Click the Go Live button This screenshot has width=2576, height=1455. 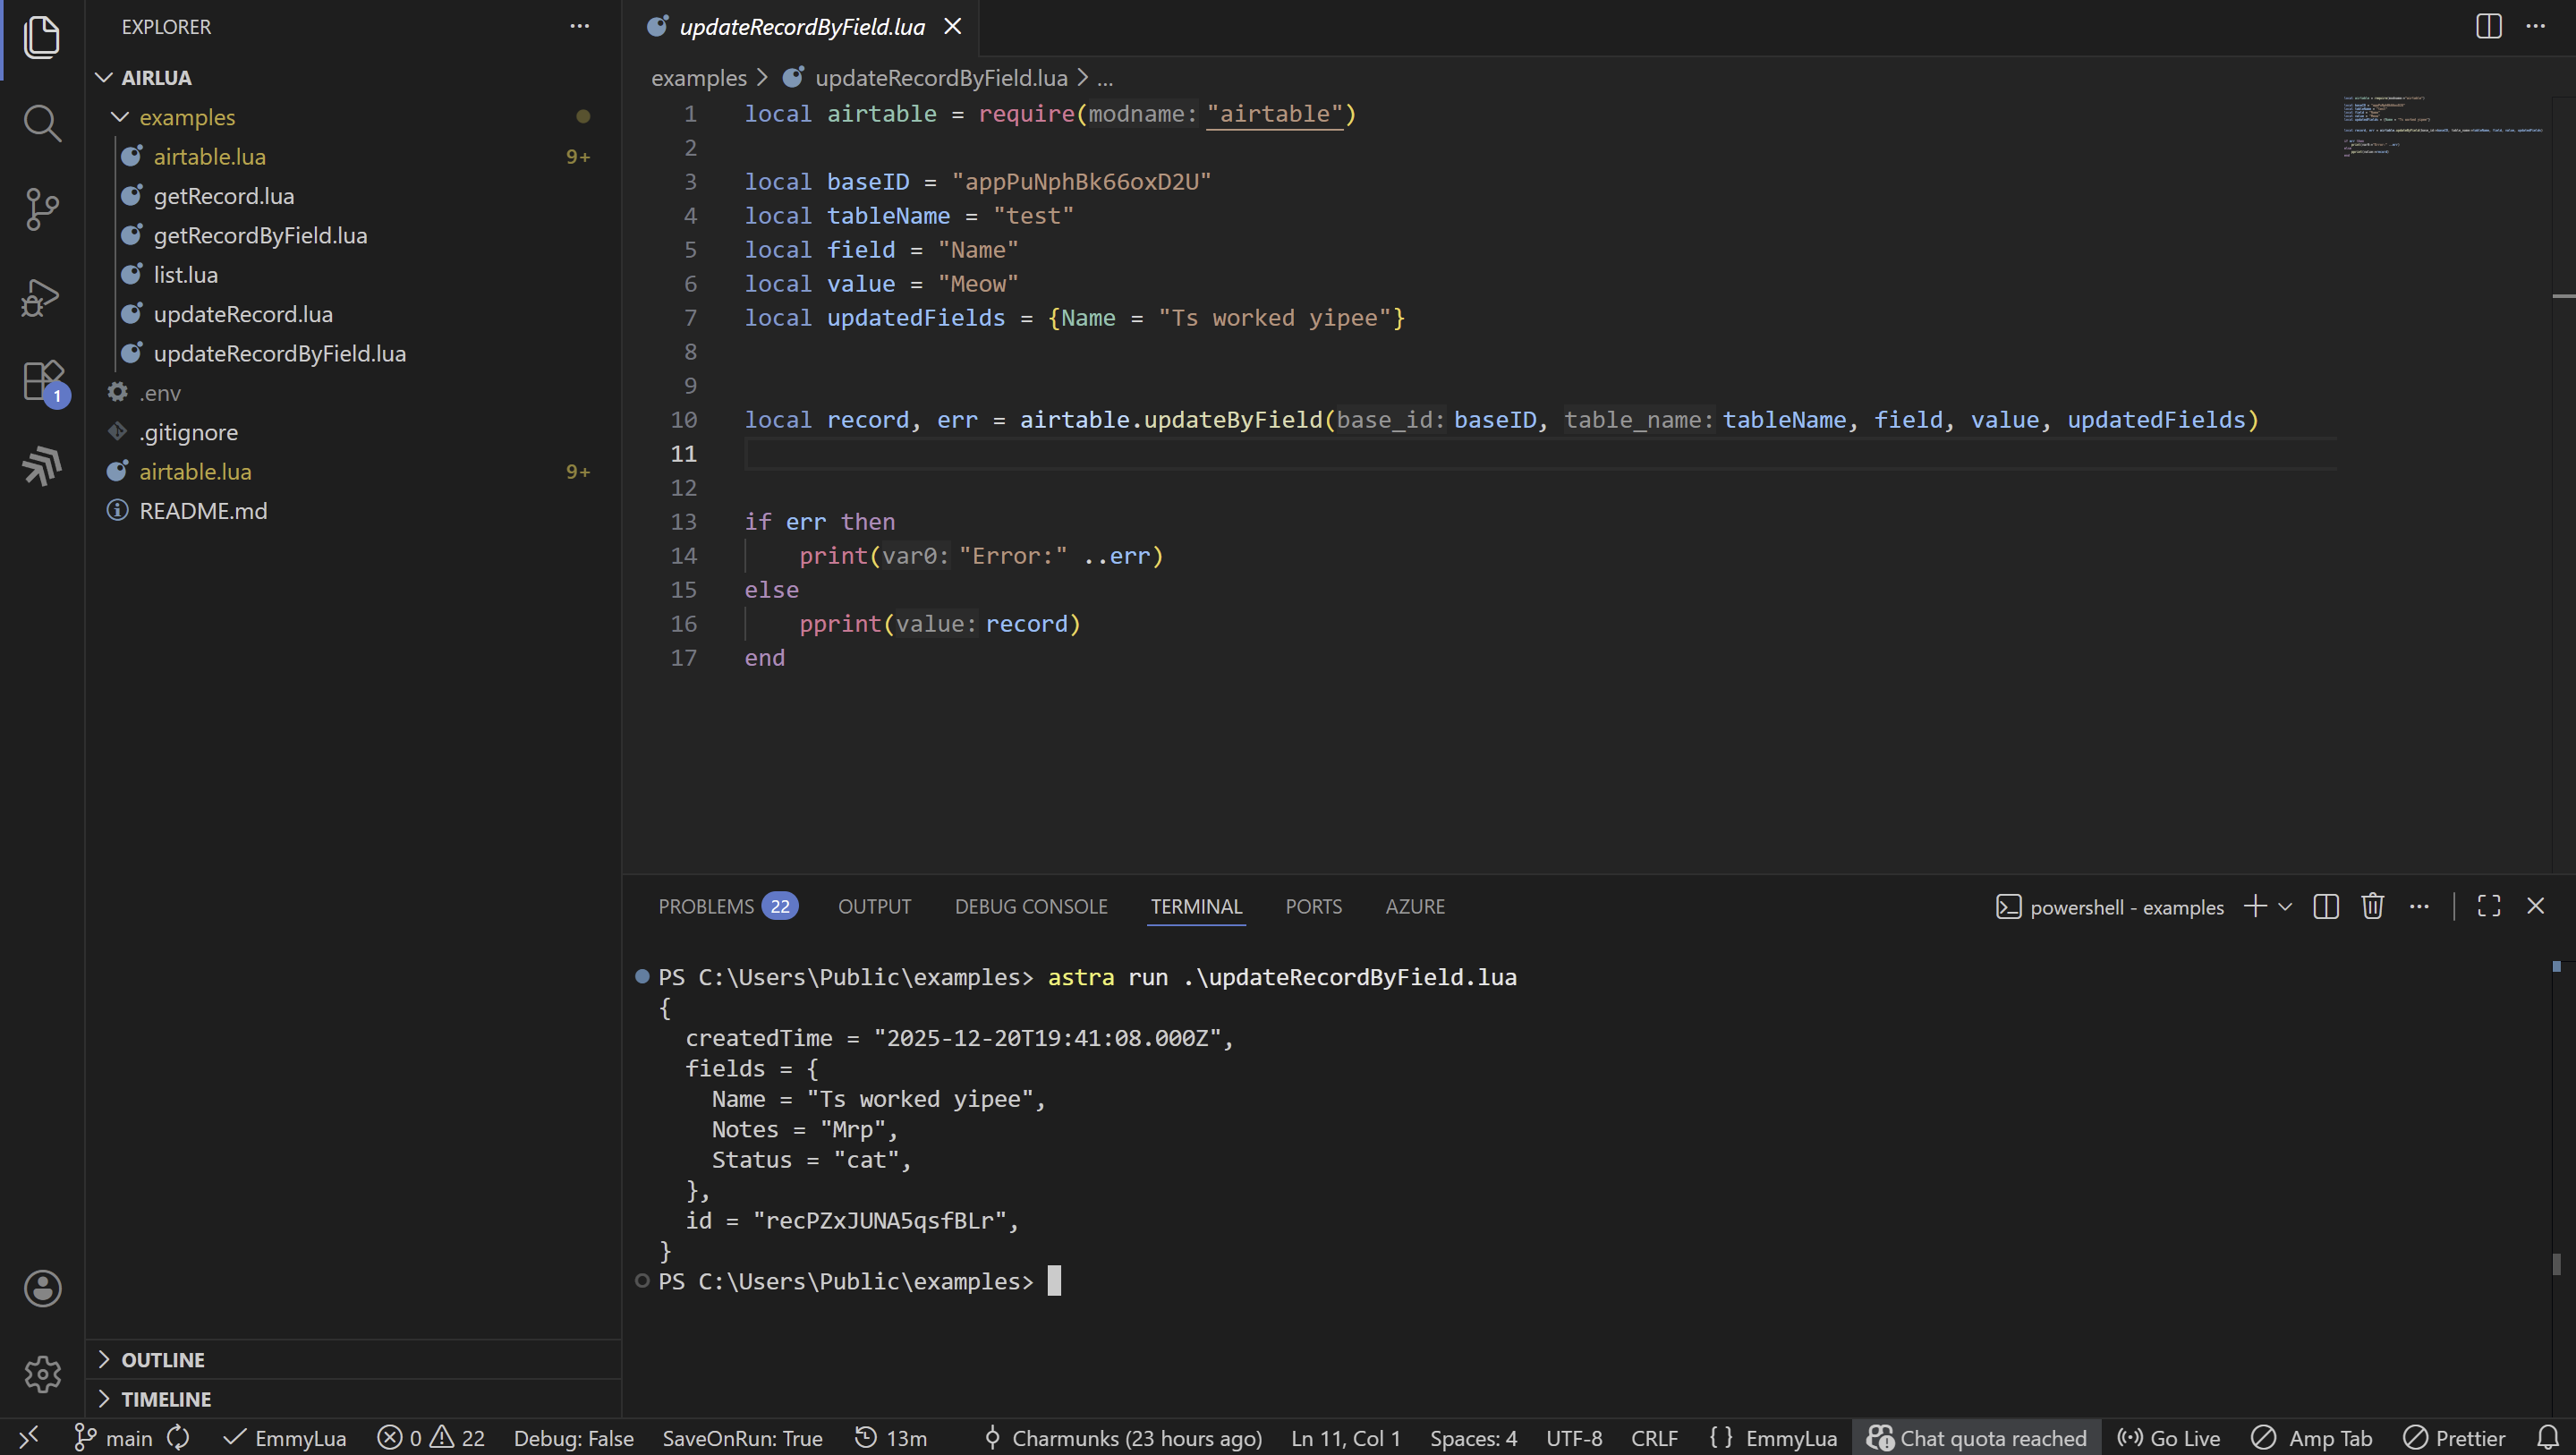2169,1438
